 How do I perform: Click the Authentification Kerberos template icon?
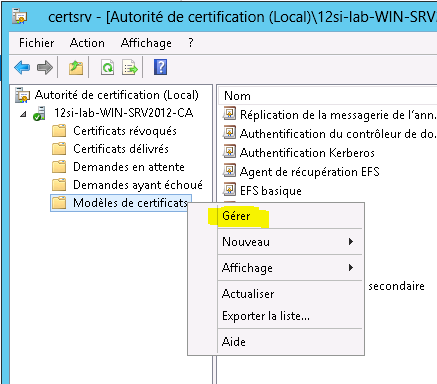[x=229, y=151]
